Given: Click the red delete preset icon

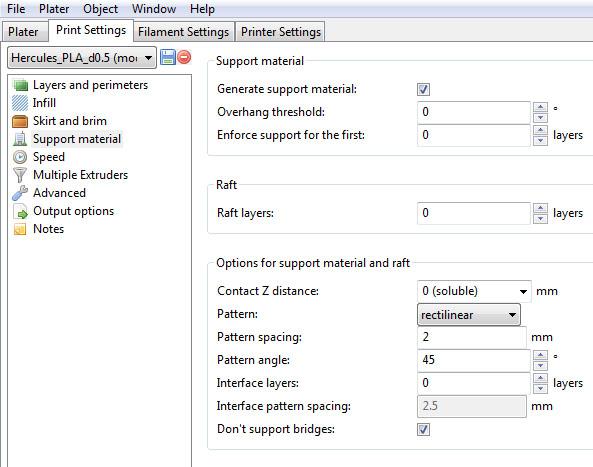Looking at the screenshot, I should [184, 57].
